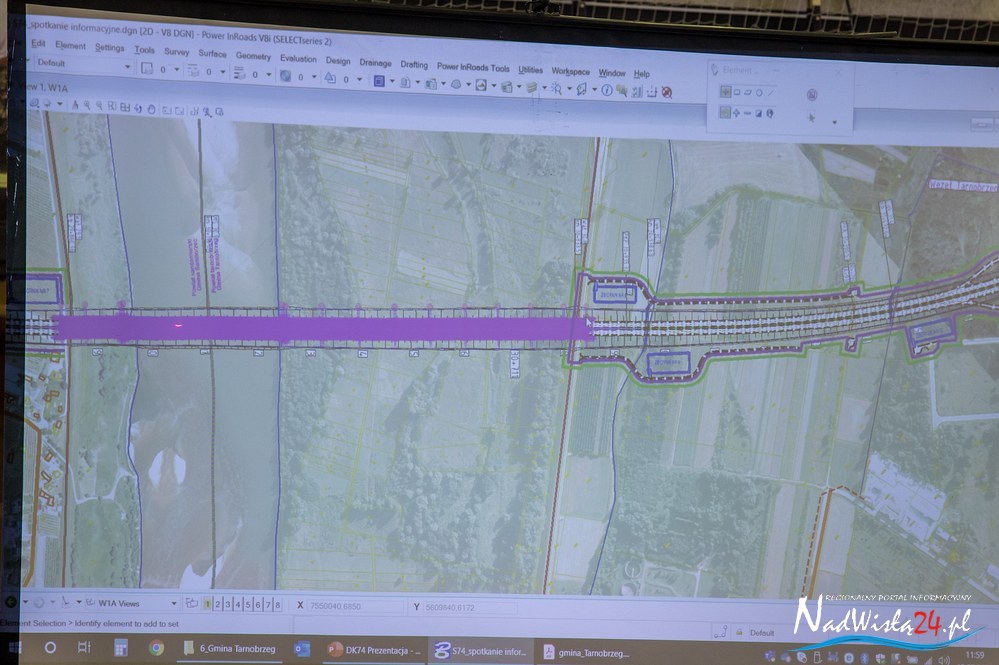Open the Drainage menu

375,62
